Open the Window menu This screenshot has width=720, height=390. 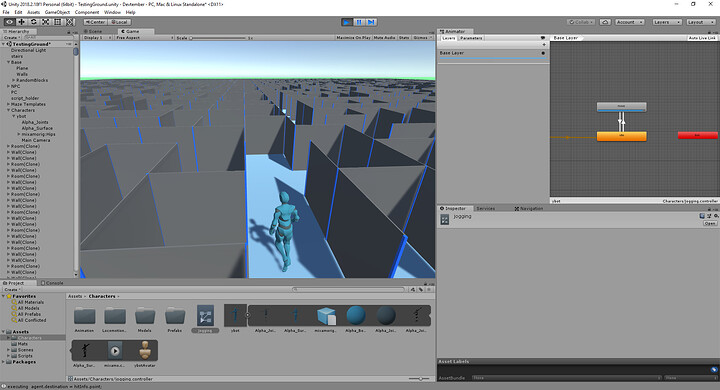tap(112, 12)
